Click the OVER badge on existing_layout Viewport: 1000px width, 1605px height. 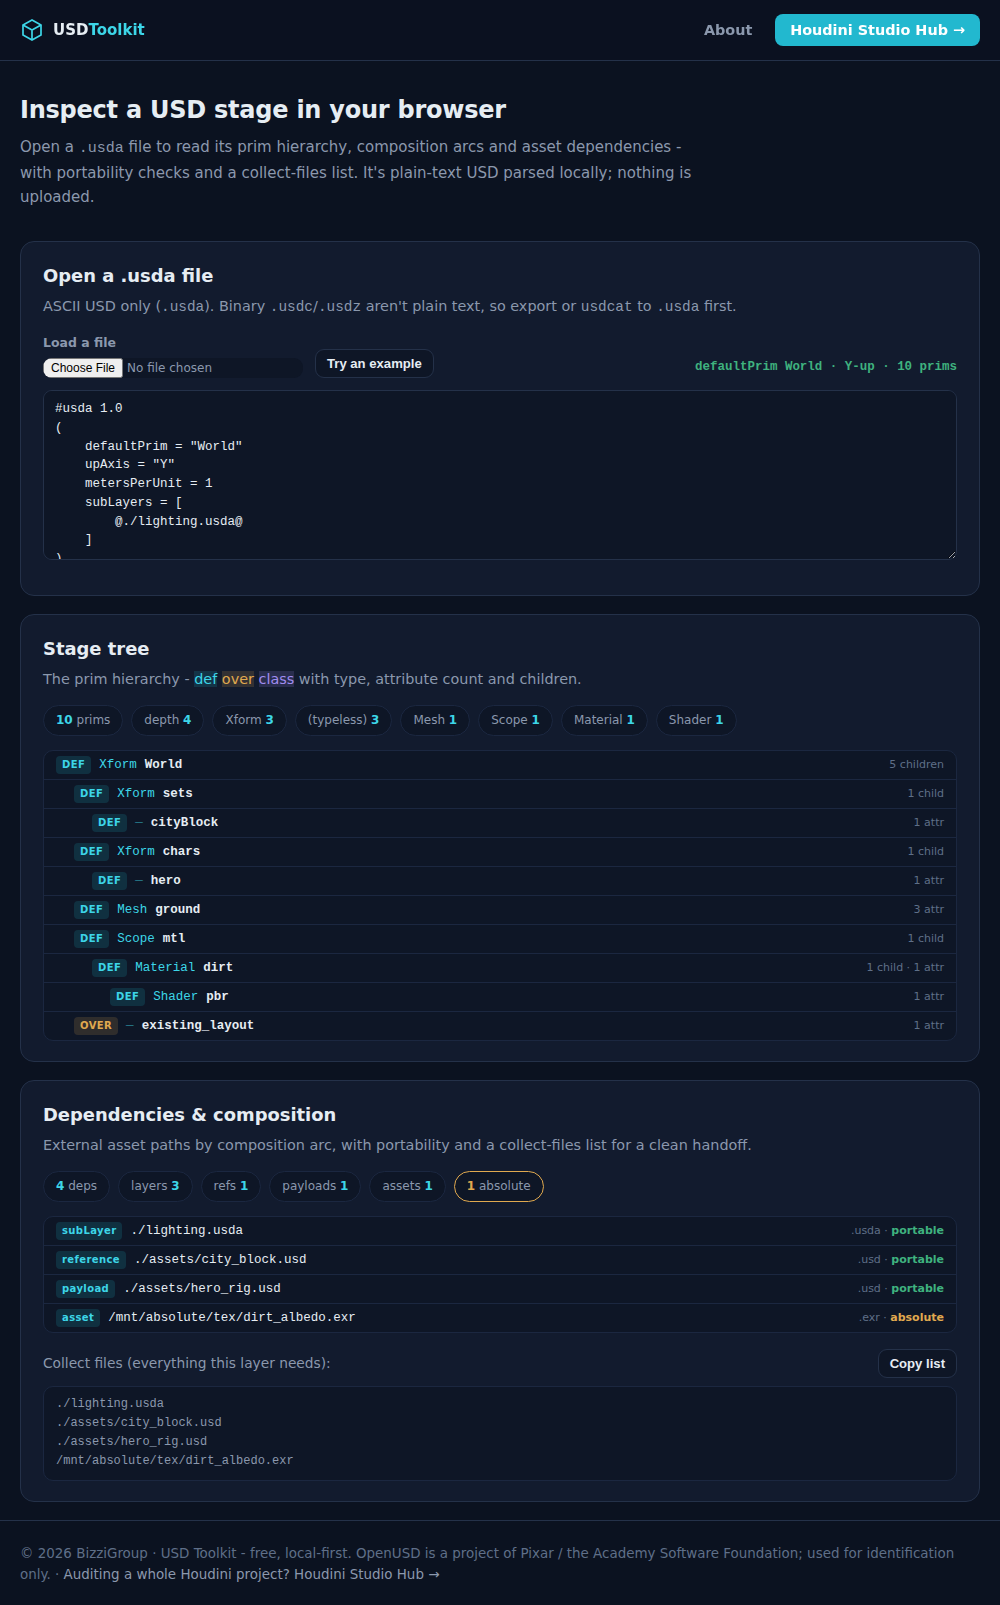click(96, 1026)
